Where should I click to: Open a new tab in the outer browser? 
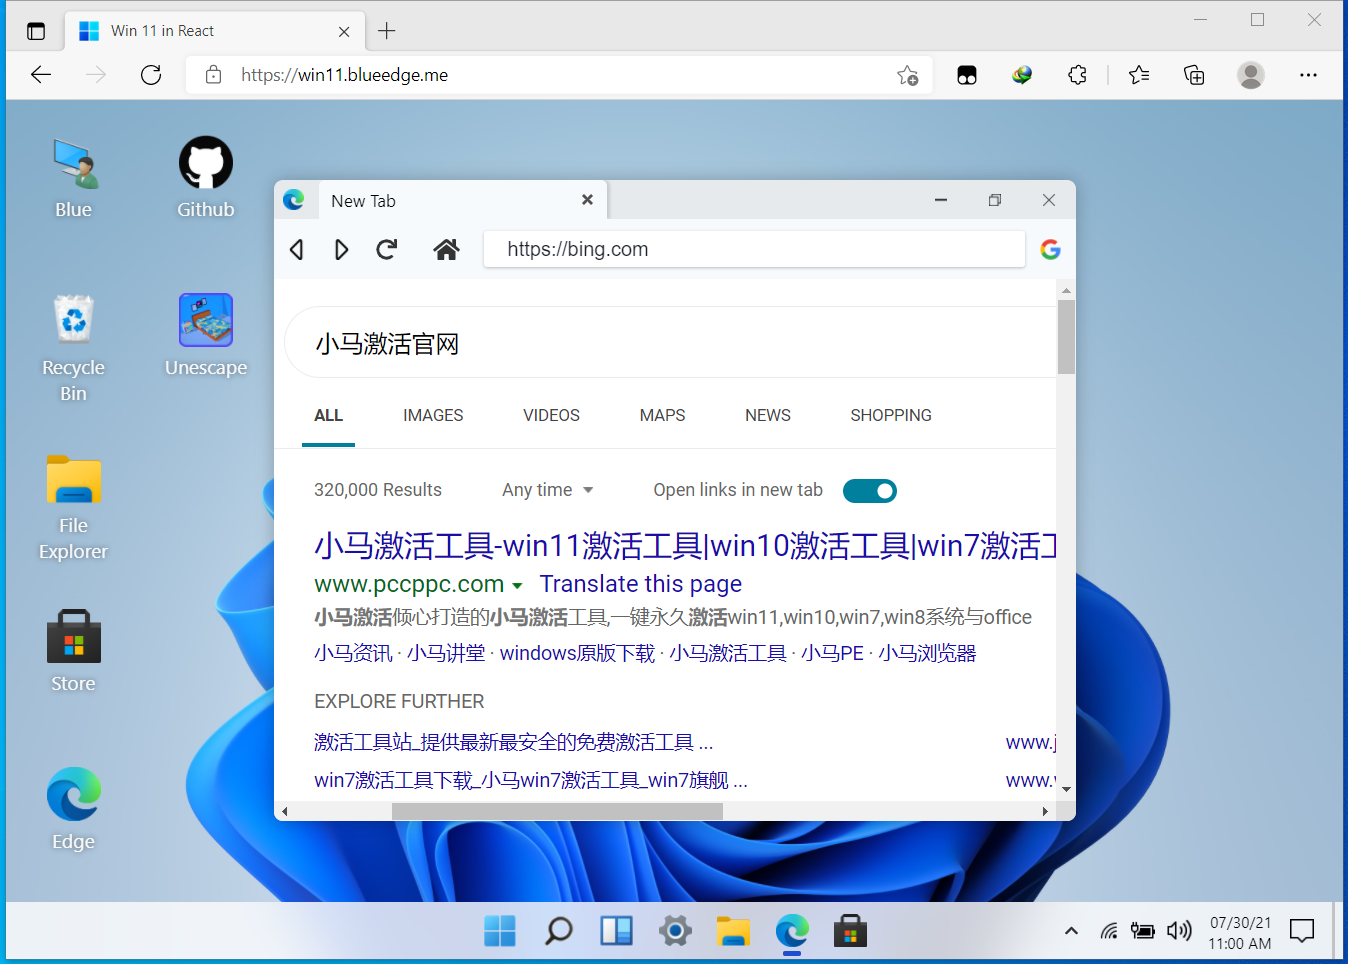(x=387, y=31)
